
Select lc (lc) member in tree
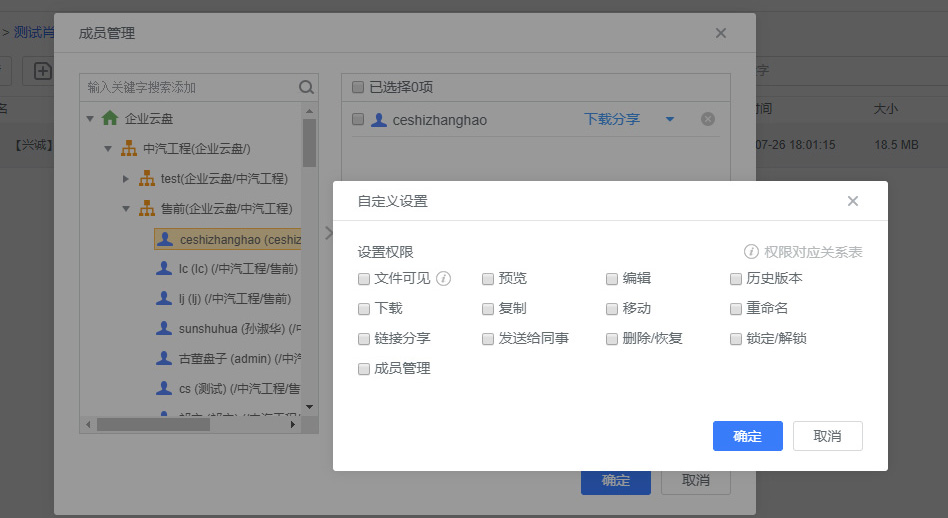[237, 268]
